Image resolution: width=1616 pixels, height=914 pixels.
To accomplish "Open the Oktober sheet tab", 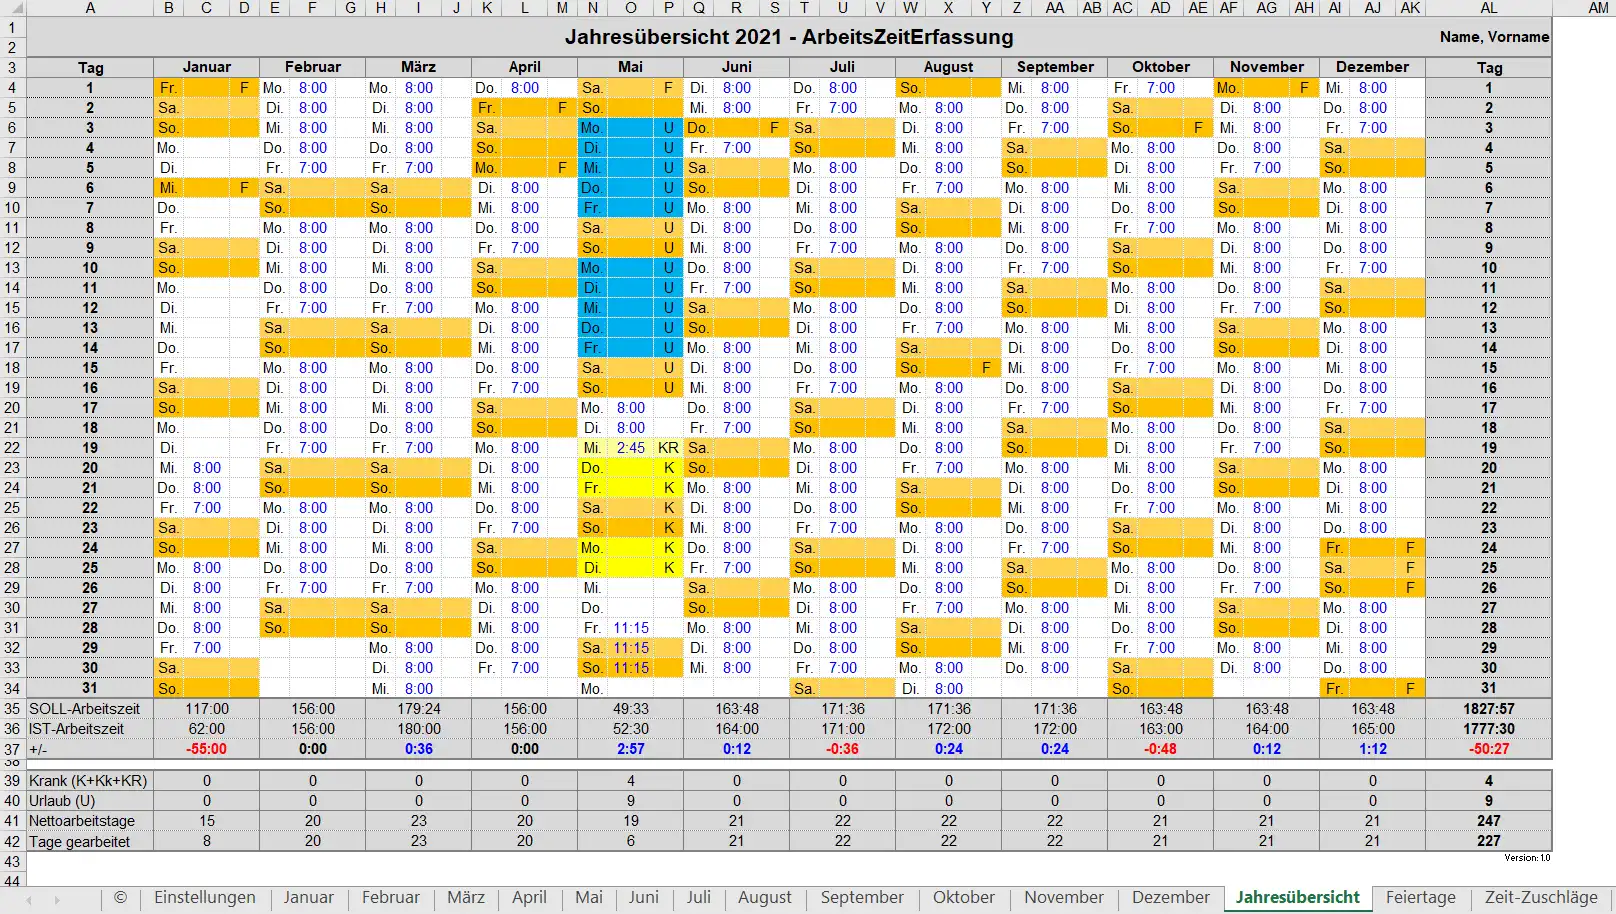I will coord(964,897).
